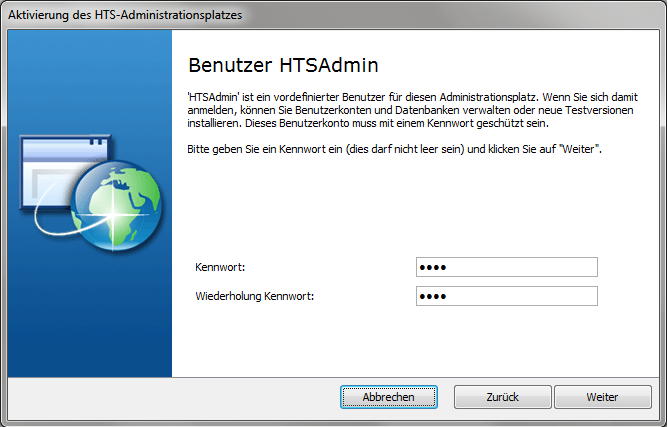668x427 pixels.
Task: Continue by clicking Weiter
Action: click(602, 397)
